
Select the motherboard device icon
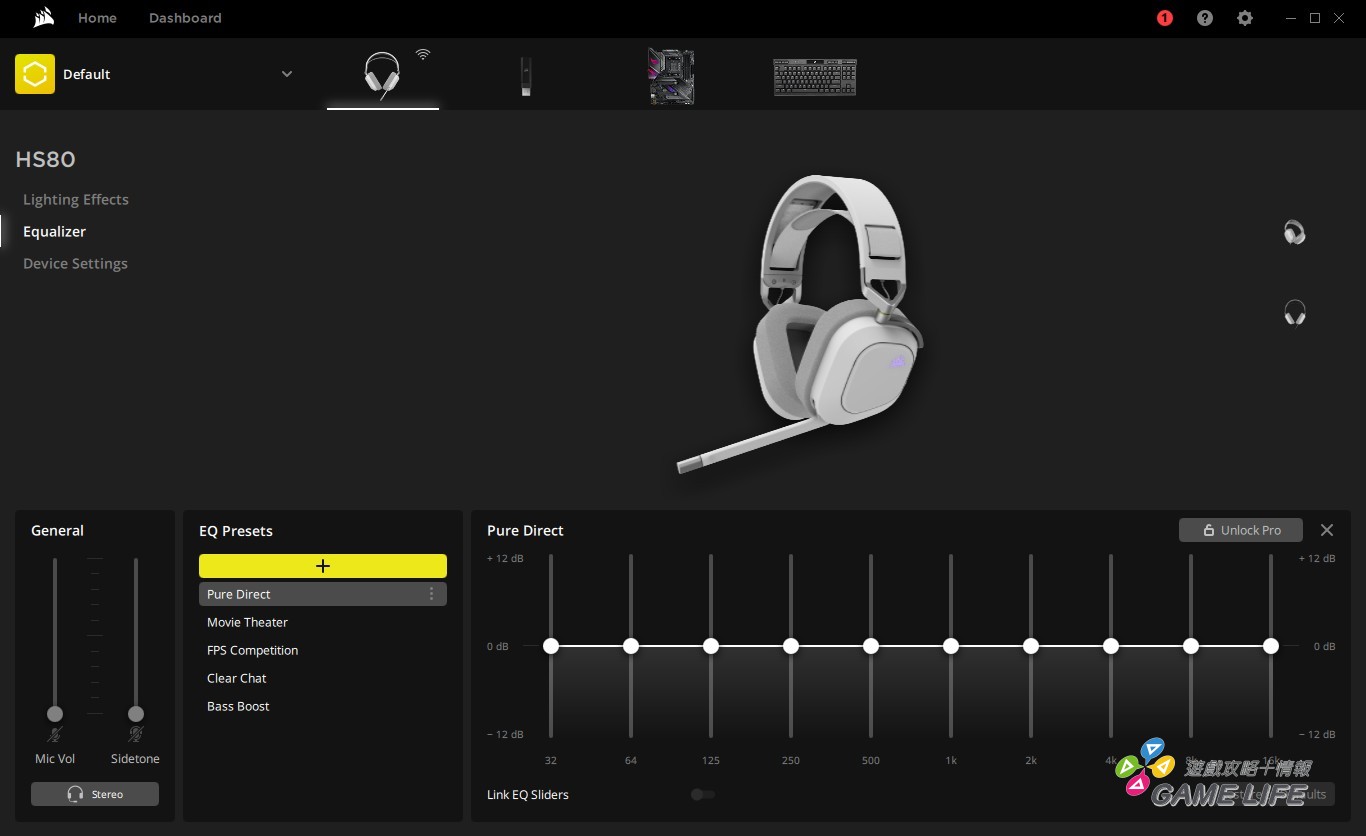(x=671, y=76)
